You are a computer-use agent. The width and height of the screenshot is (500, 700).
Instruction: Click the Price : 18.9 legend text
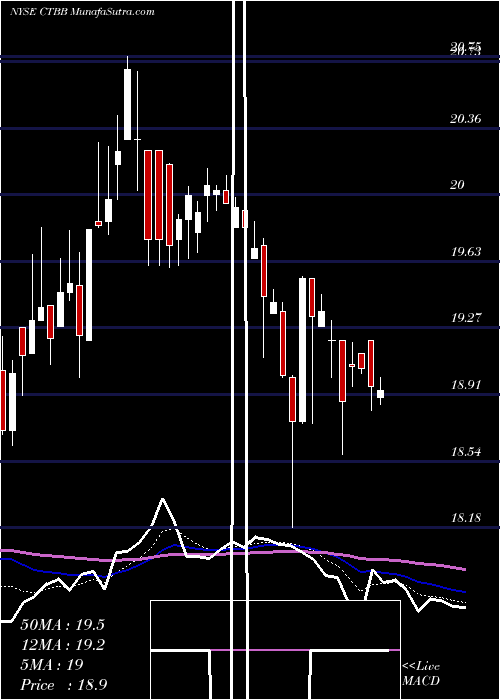click(63, 685)
